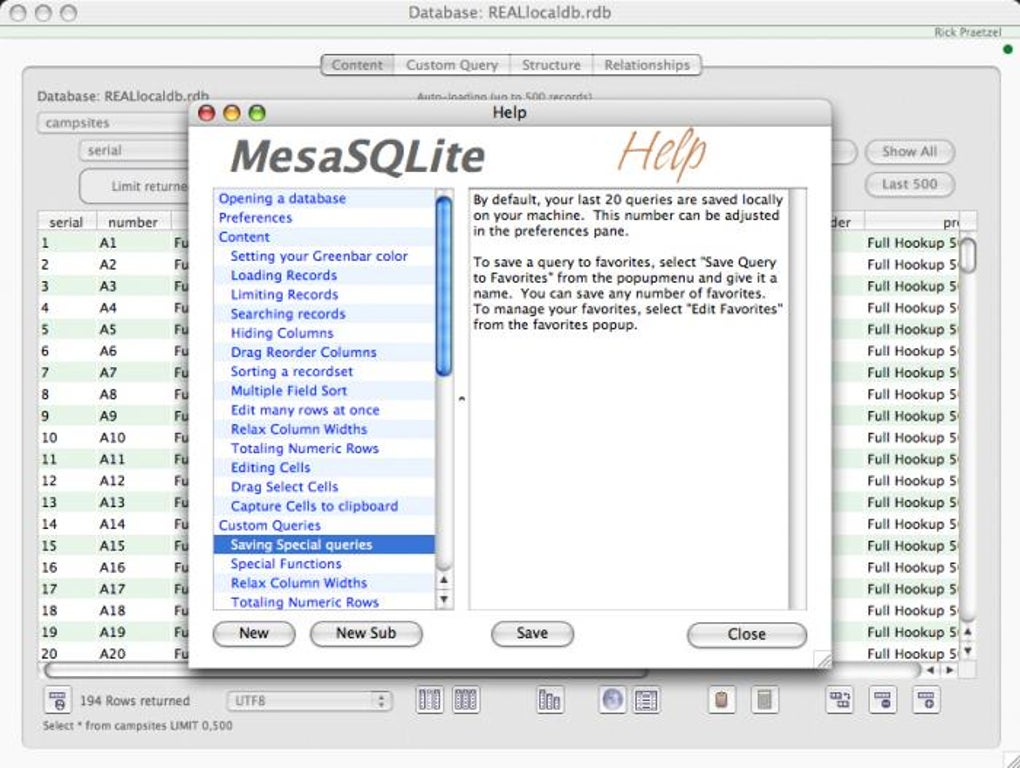Click the calculator icon beside the clipboard
Viewport: 1020px width, 768px height.
point(764,700)
